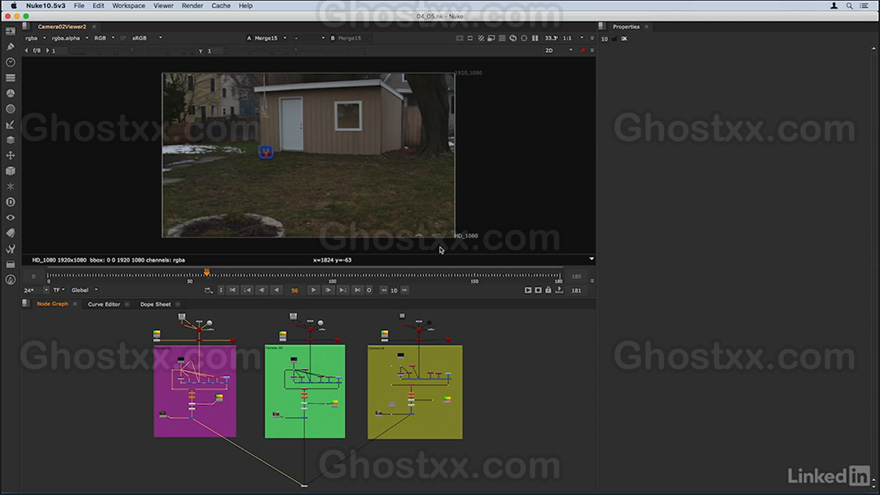
Task: Open the Image nodes toolbar menu
Action: [x=10, y=31]
